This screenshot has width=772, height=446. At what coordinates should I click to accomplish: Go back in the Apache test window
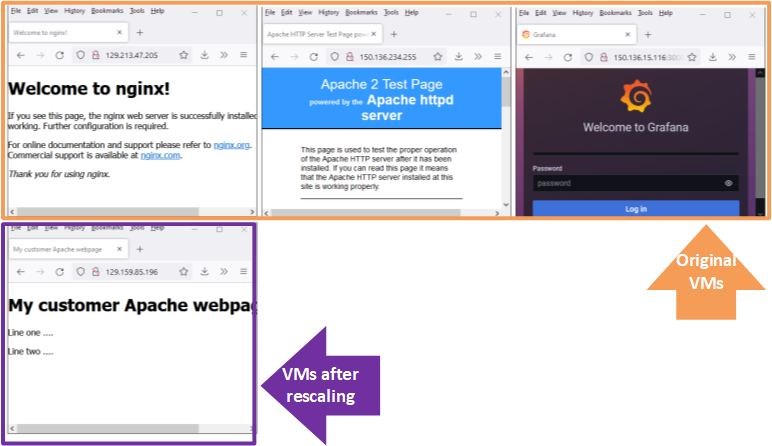pyautogui.click(x=274, y=57)
